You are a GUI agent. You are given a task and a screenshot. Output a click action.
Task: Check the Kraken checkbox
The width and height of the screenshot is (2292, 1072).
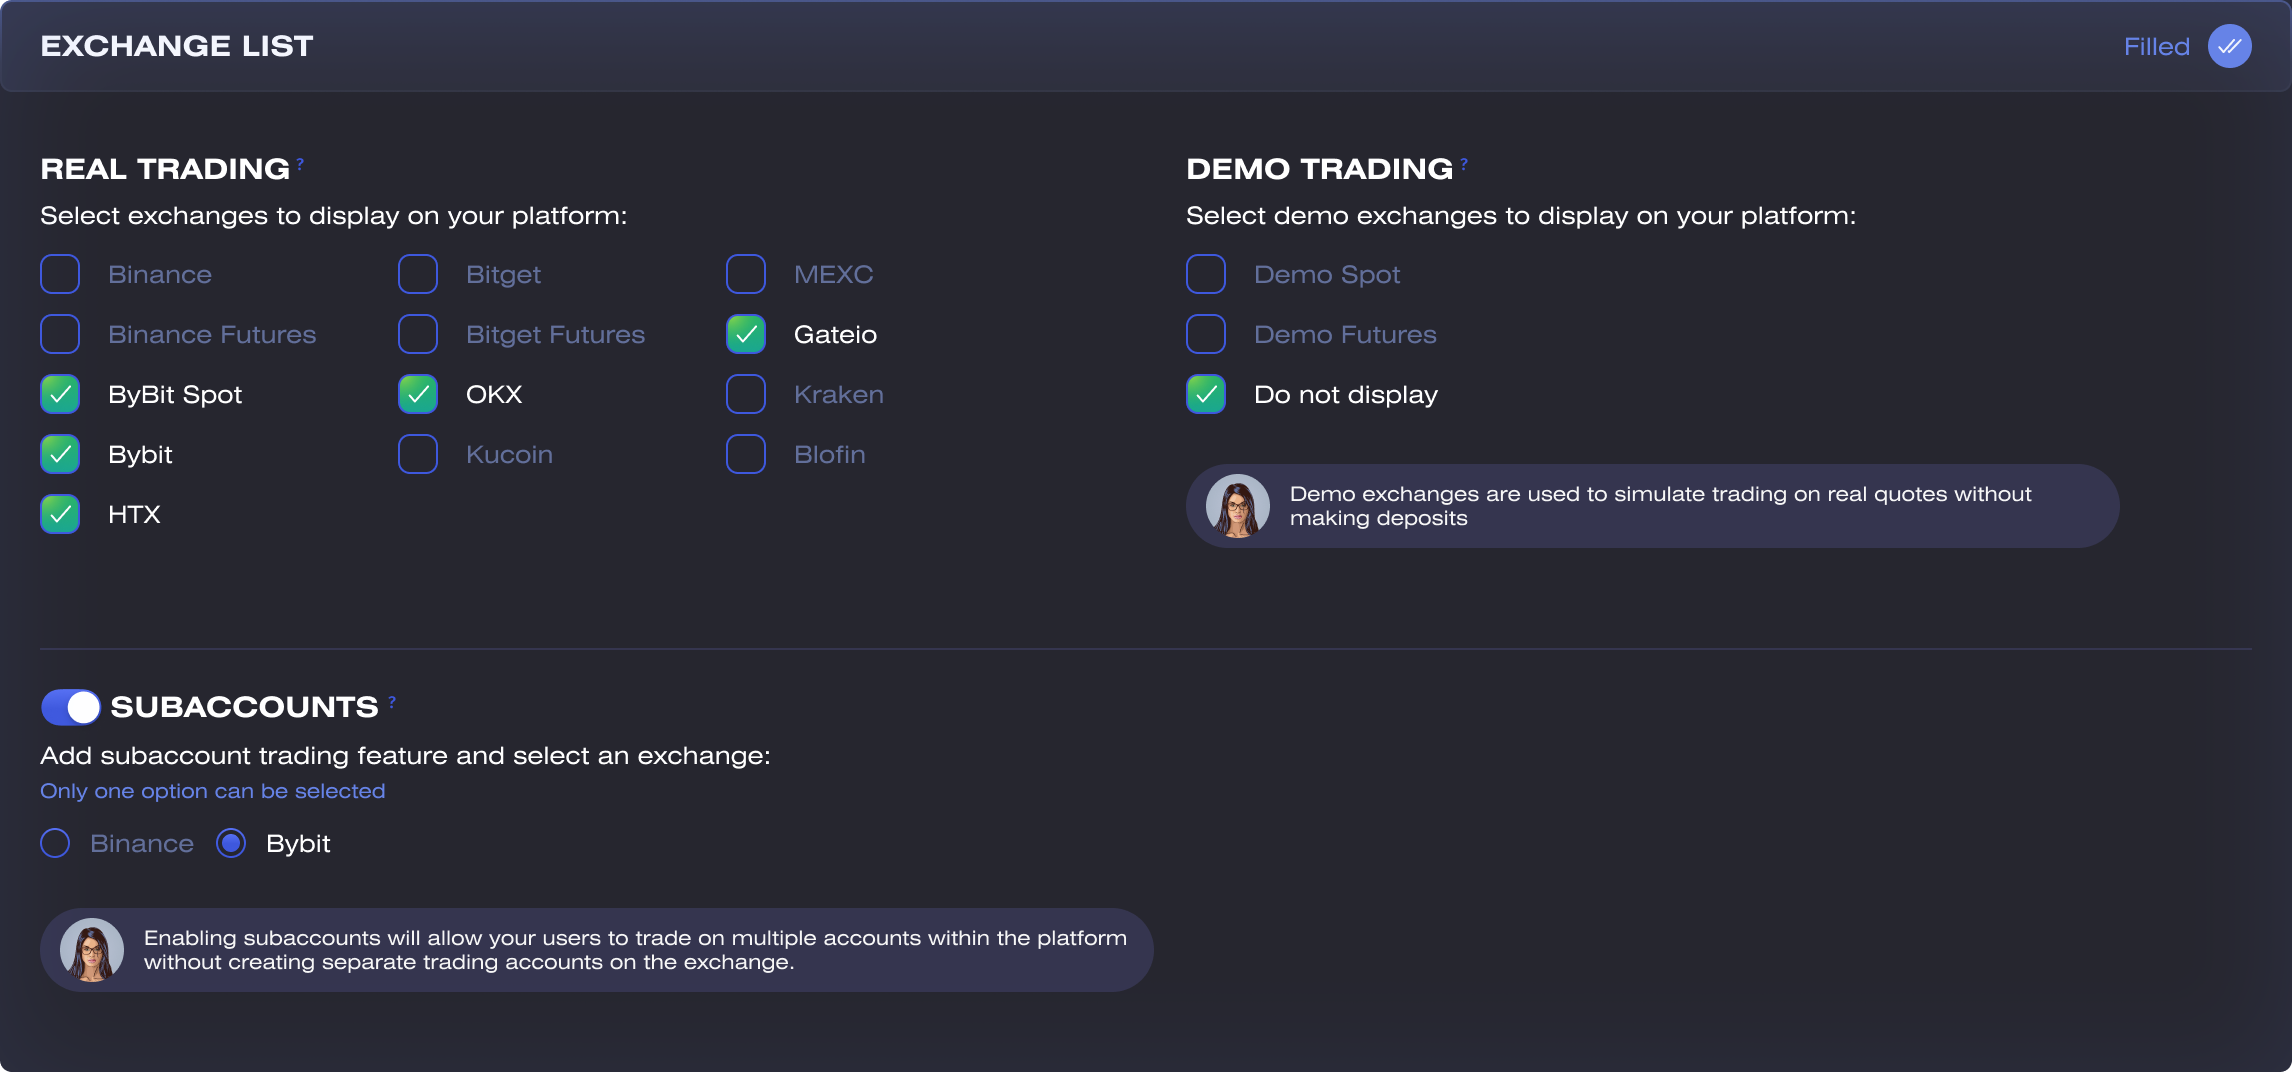[746, 394]
